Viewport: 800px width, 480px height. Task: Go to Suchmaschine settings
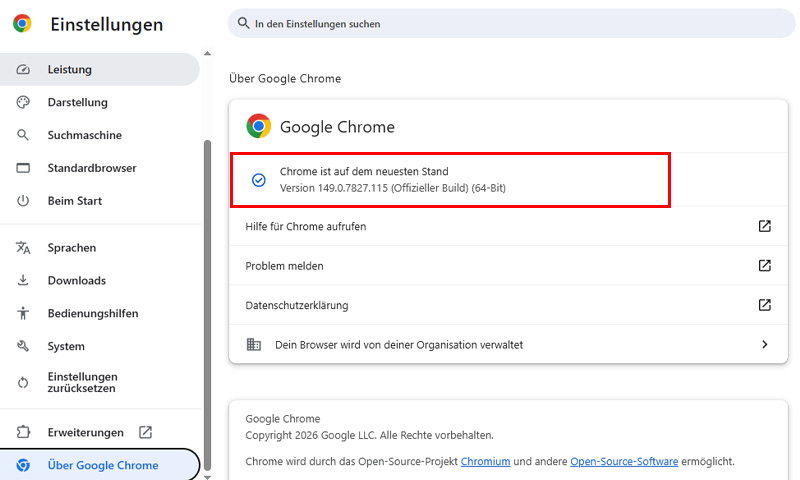pyautogui.click(x=99, y=135)
